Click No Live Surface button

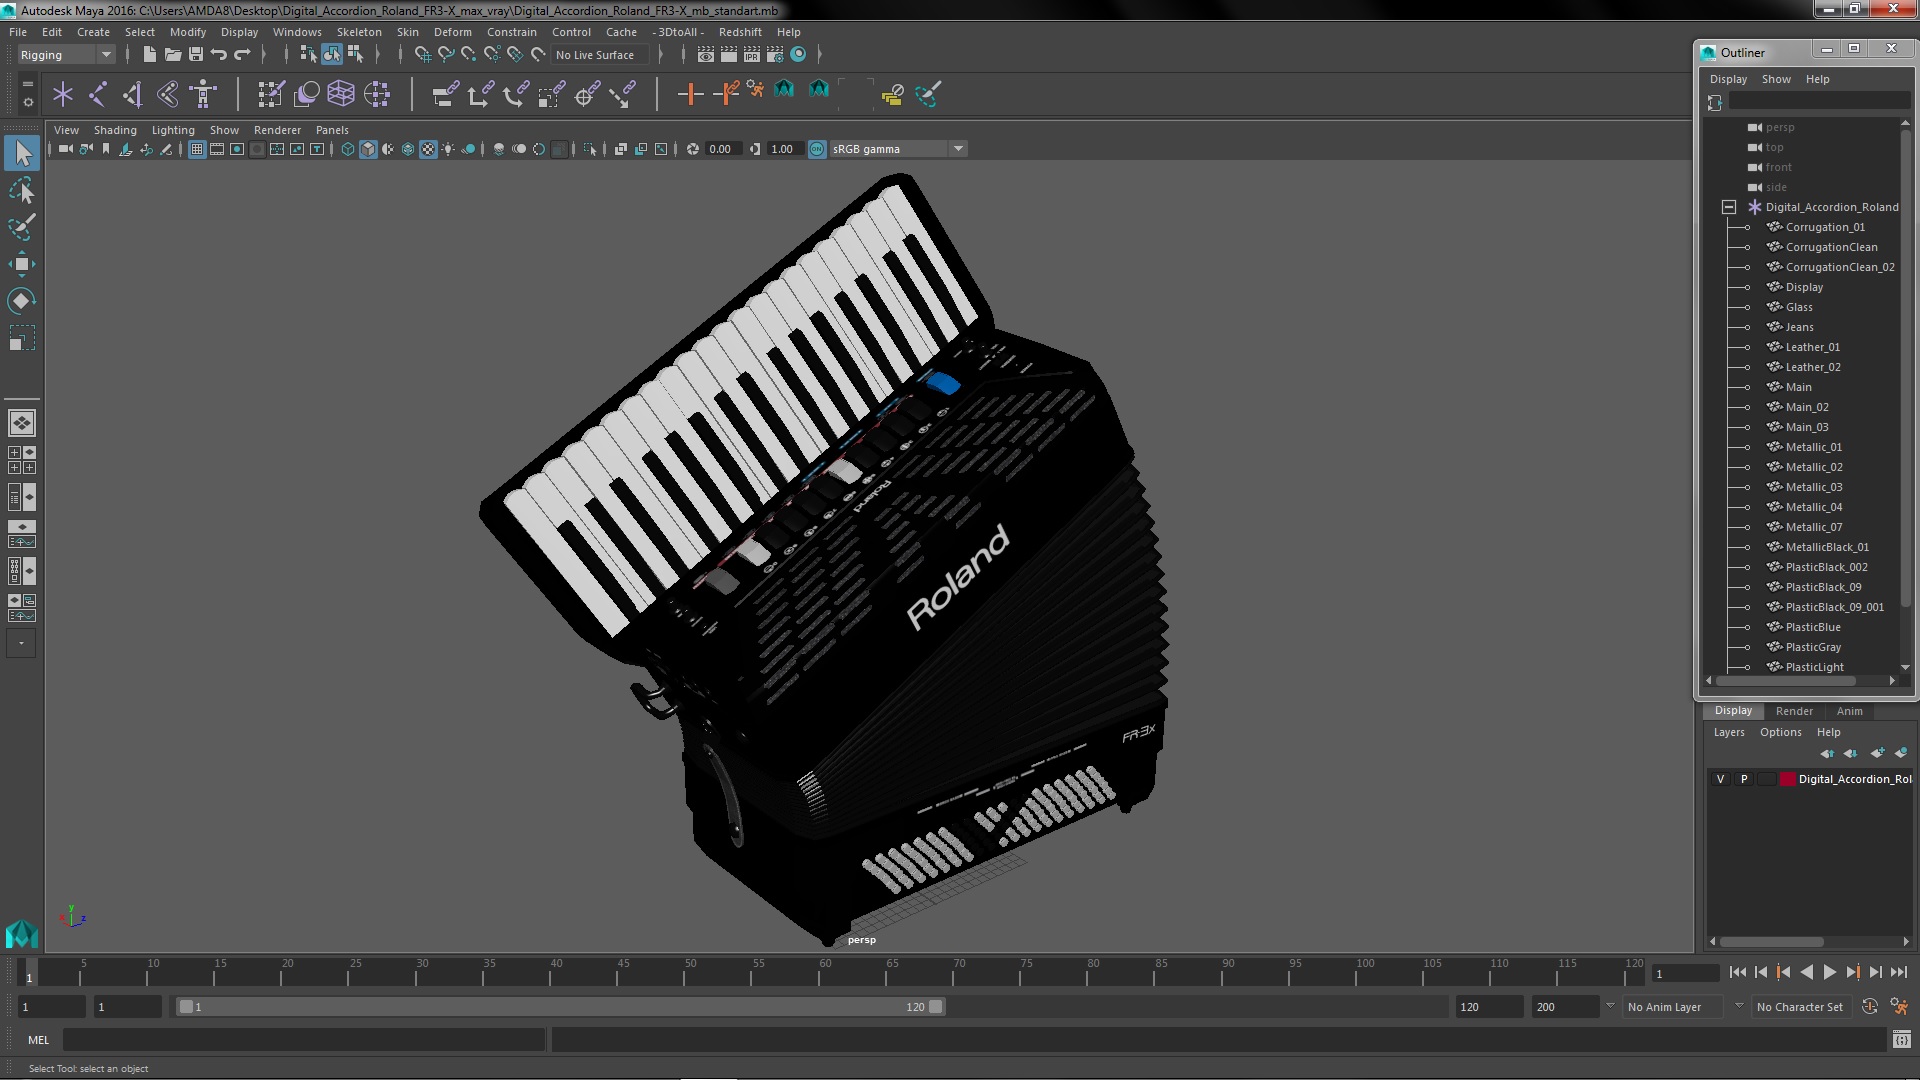599,55
